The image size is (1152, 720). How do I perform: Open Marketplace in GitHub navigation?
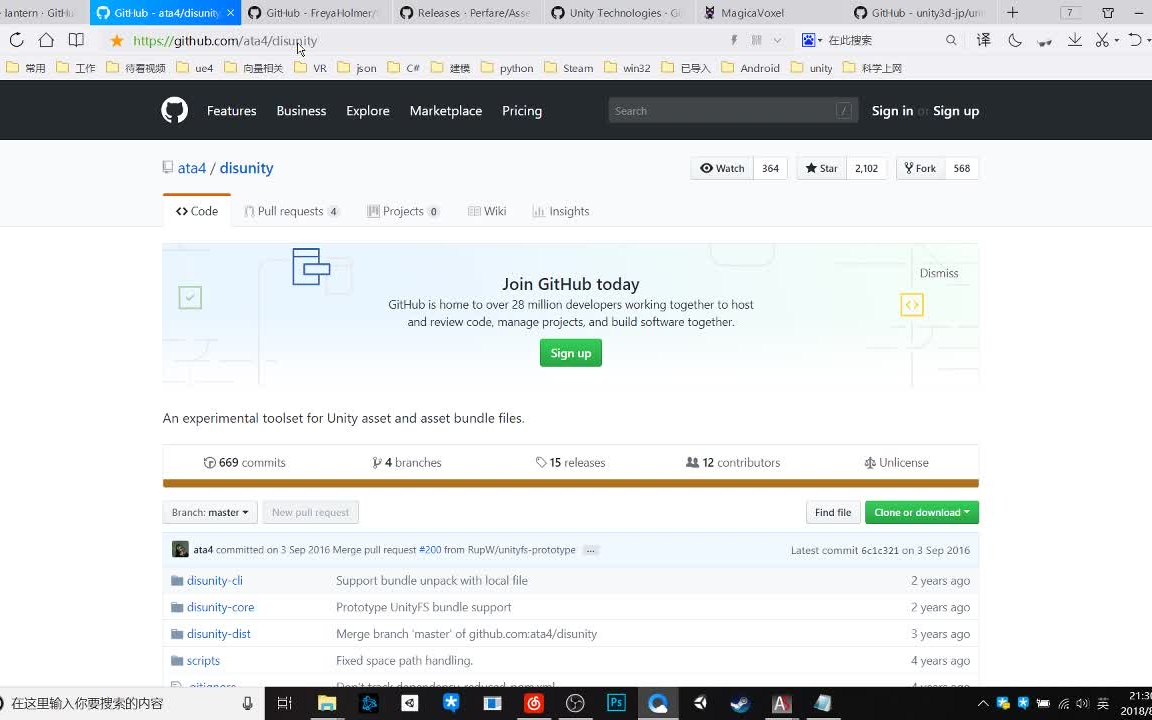coord(446,111)
